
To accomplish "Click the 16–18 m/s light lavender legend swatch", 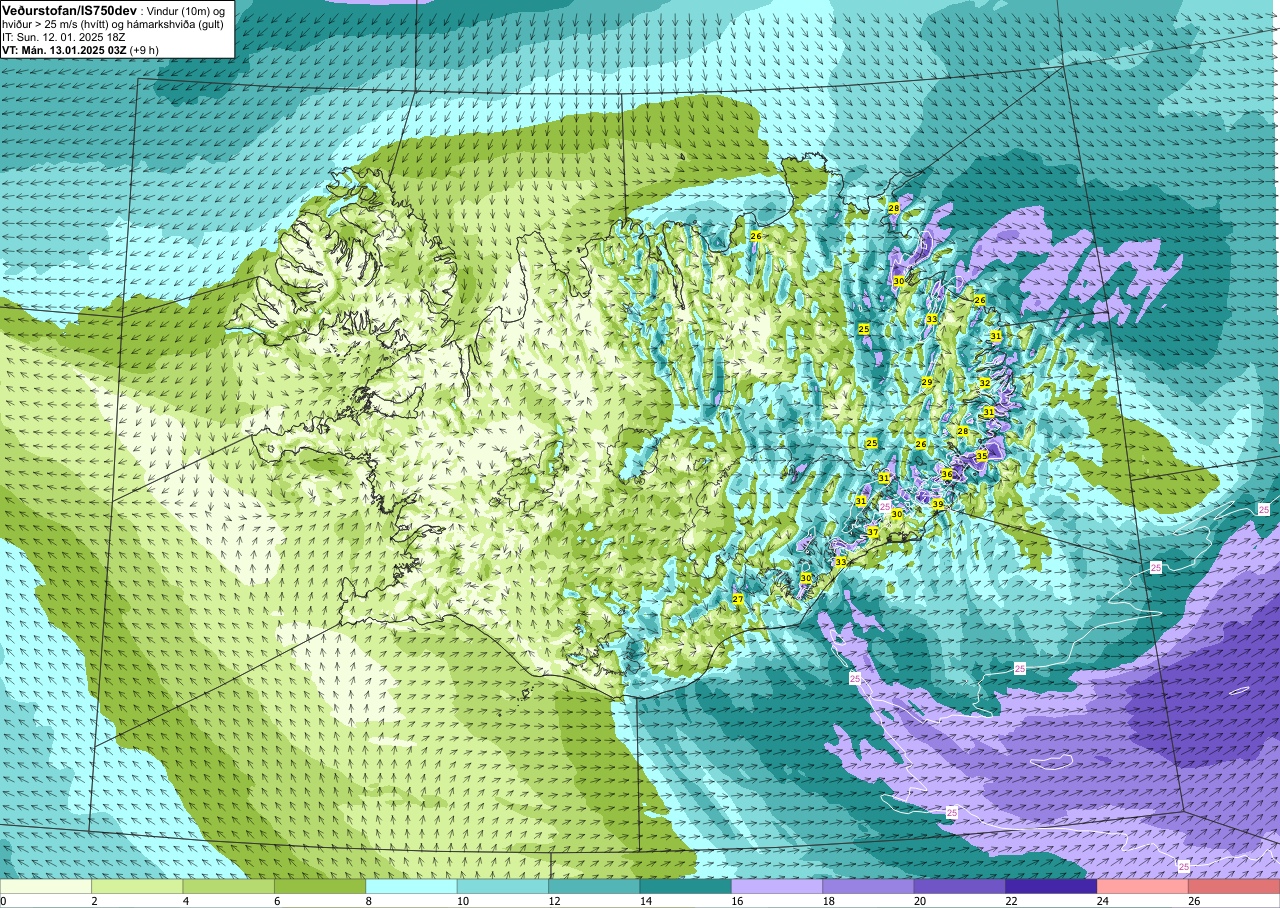I will [x=777, y=886].
